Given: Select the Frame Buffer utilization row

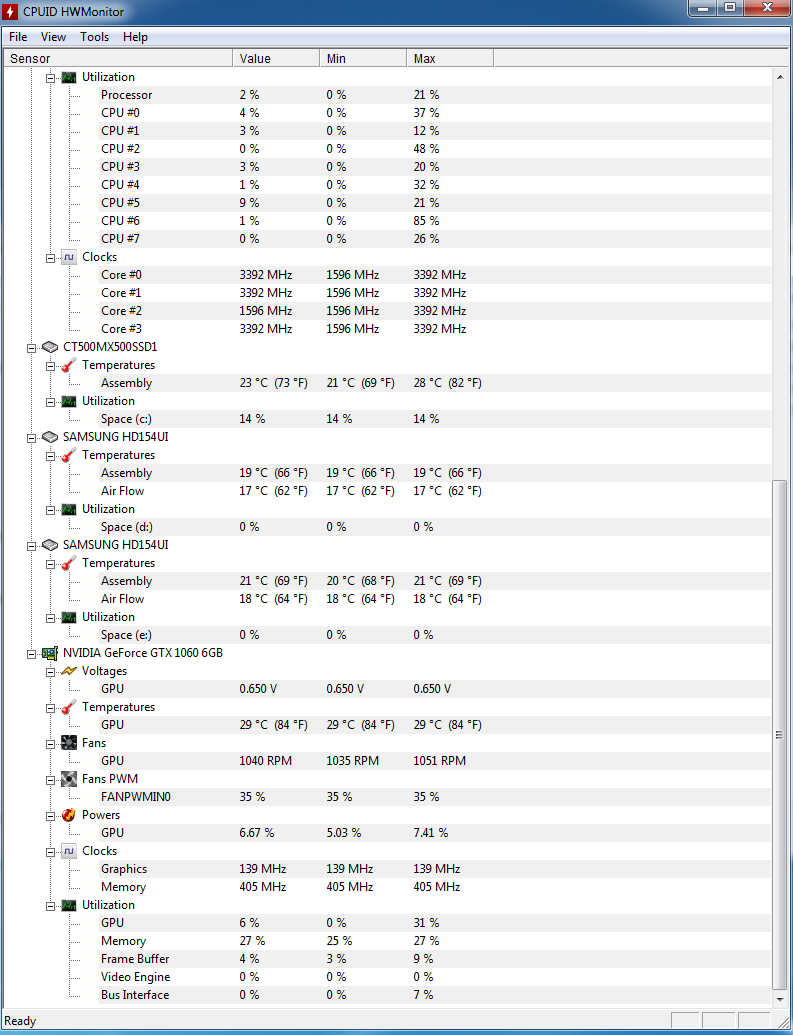Looking at the screenshot, I should coord(135,959).
